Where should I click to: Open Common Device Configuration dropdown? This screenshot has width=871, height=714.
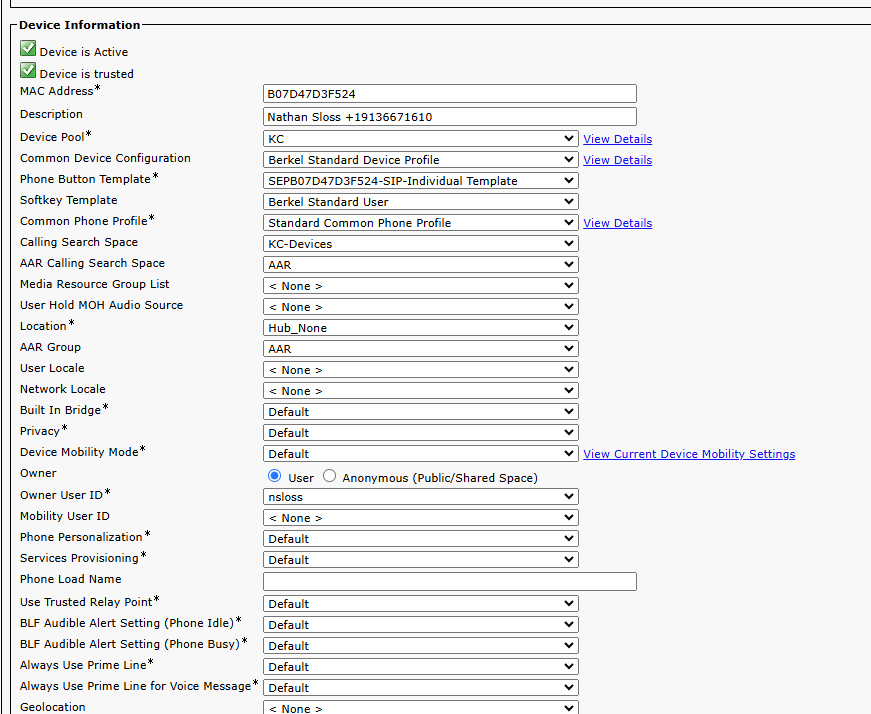(x=421, y=159)
